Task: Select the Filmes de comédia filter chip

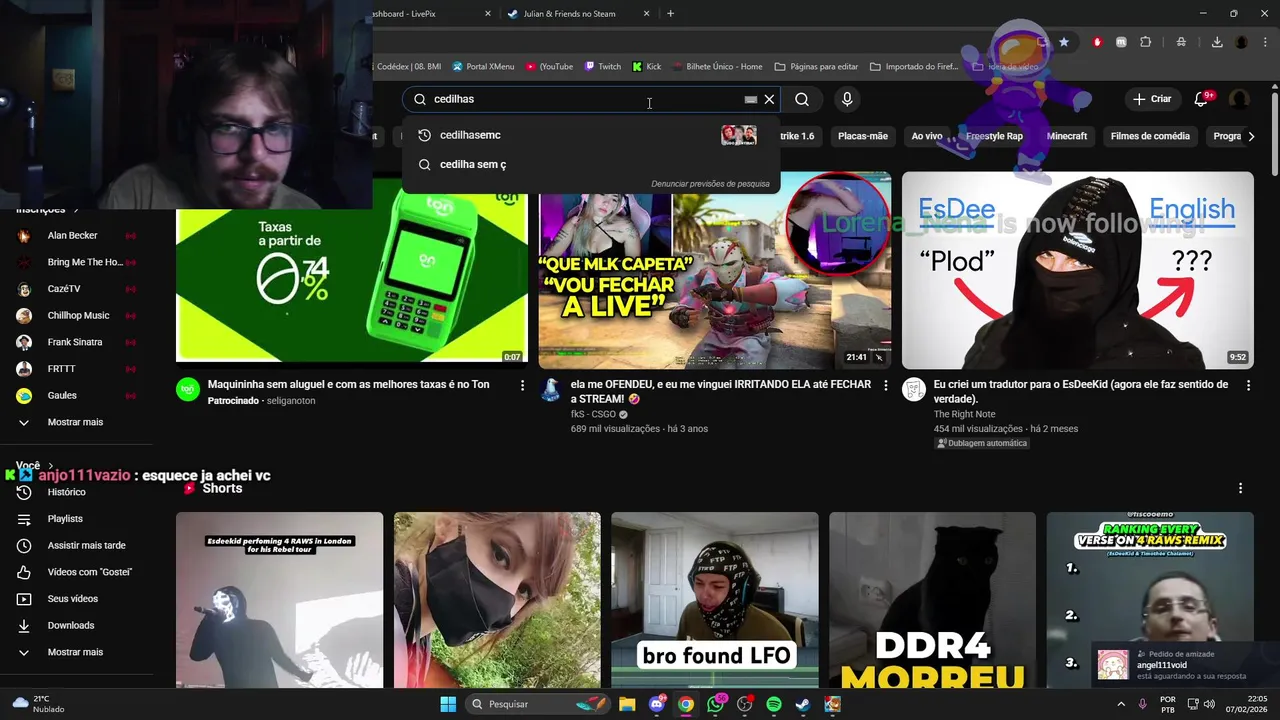Action: pyautogui.click(x=1150, y=136)
